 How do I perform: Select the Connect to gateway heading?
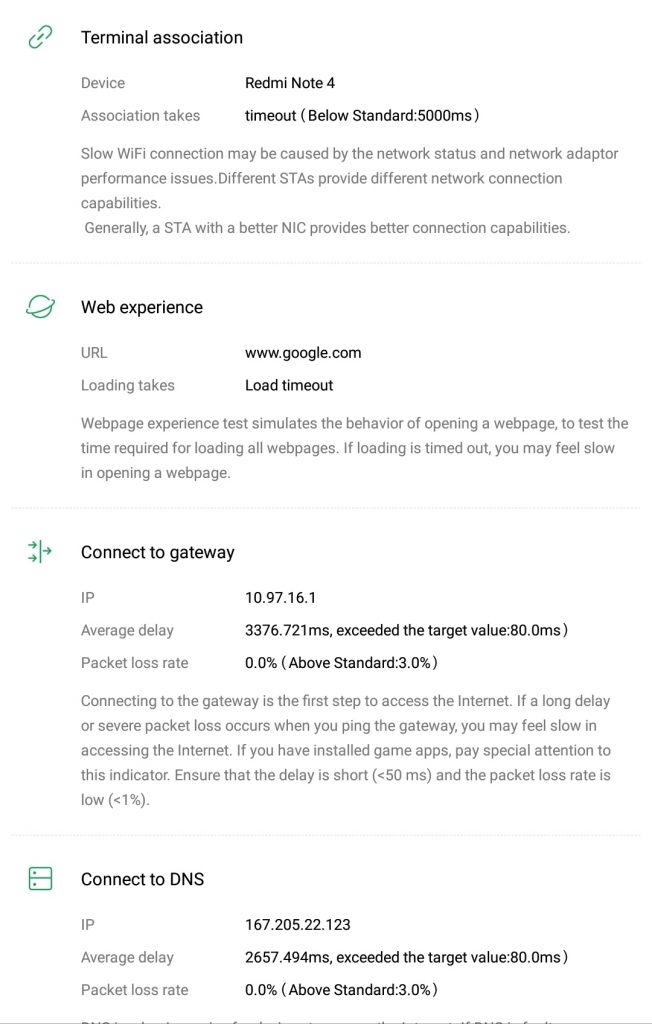158,552
